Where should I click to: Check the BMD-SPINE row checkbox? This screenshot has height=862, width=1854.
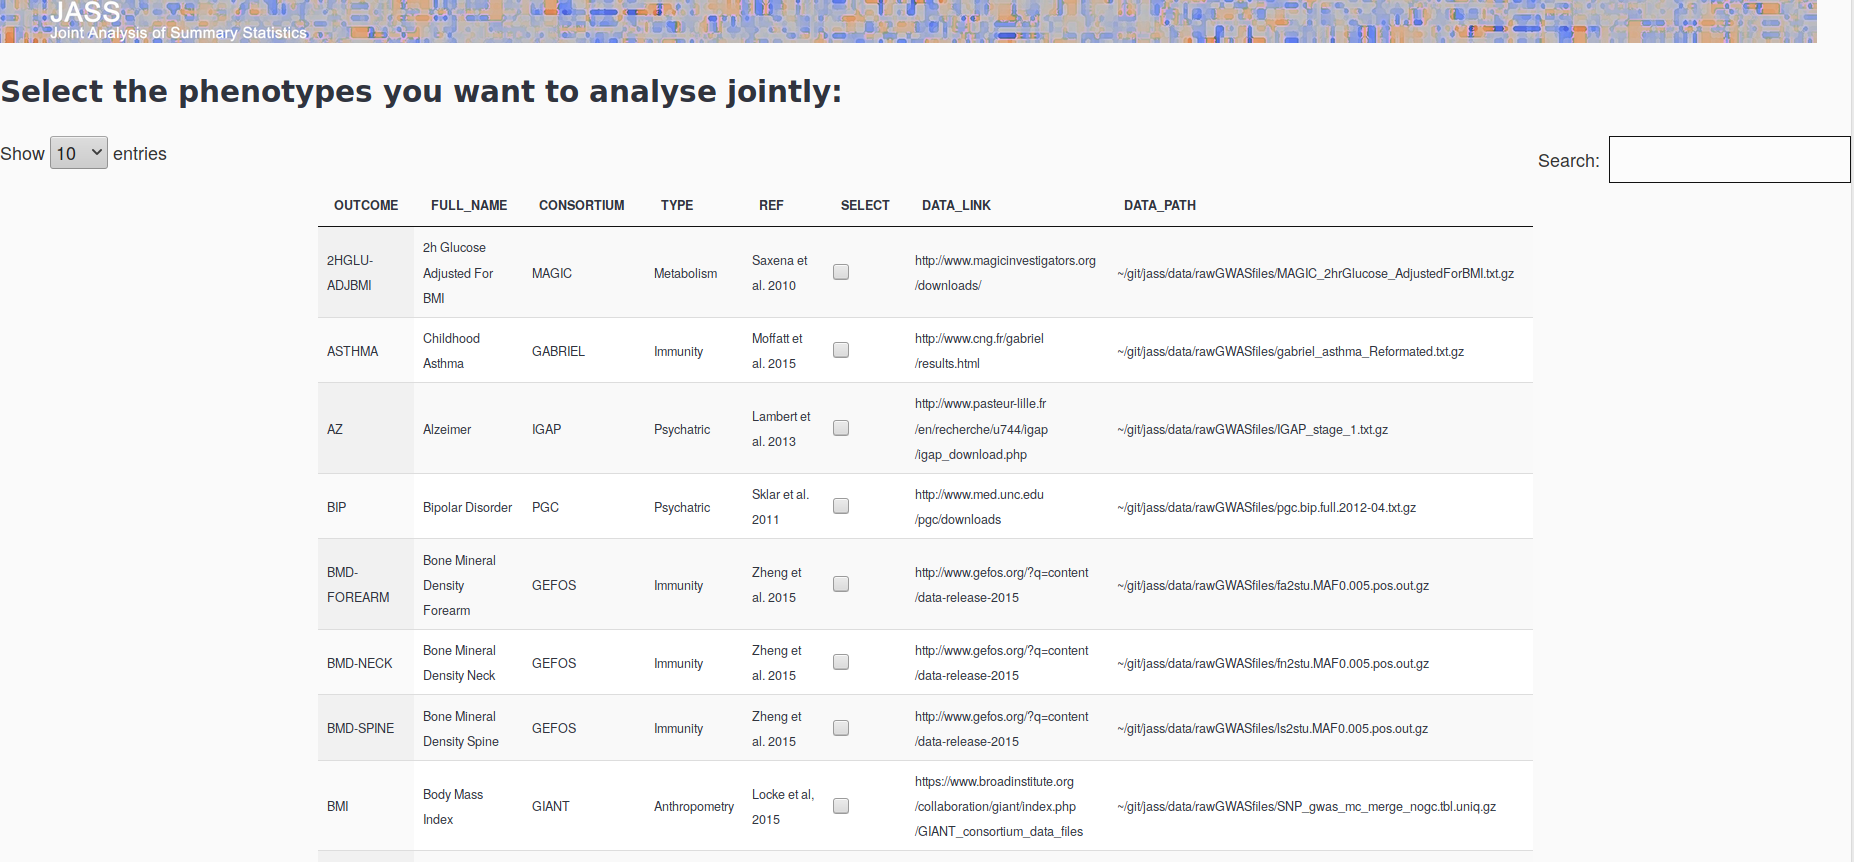[841, 728]
